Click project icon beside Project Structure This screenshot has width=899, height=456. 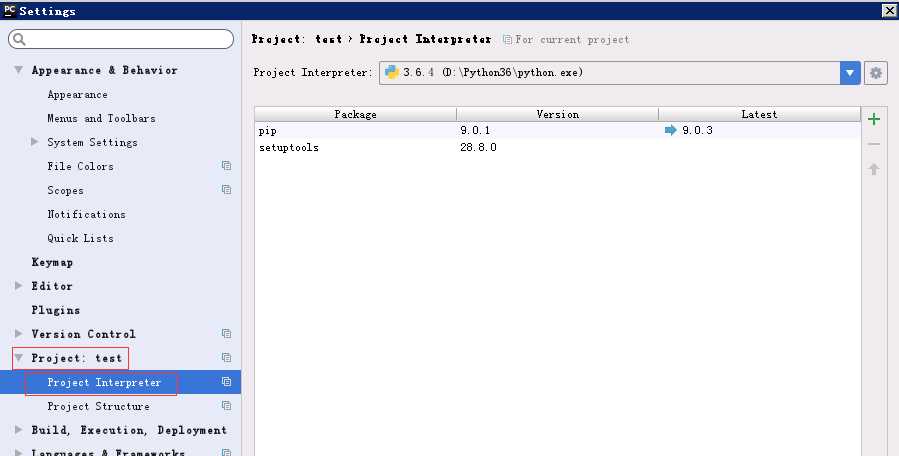pos(226,406)
